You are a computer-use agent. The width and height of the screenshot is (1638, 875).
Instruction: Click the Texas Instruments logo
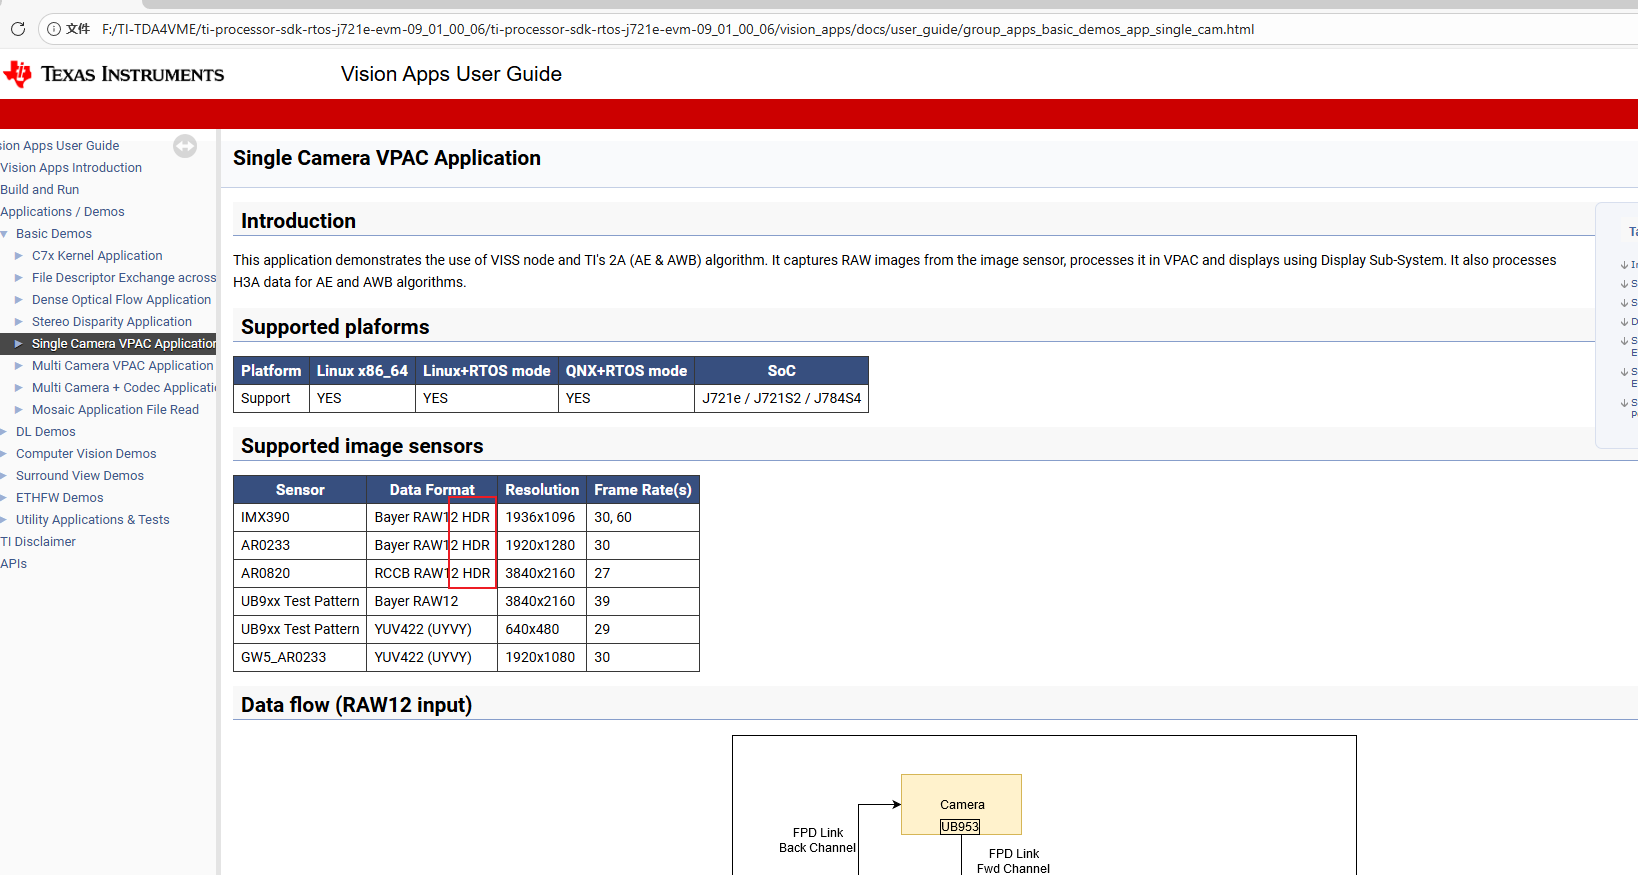coord(114,74)
